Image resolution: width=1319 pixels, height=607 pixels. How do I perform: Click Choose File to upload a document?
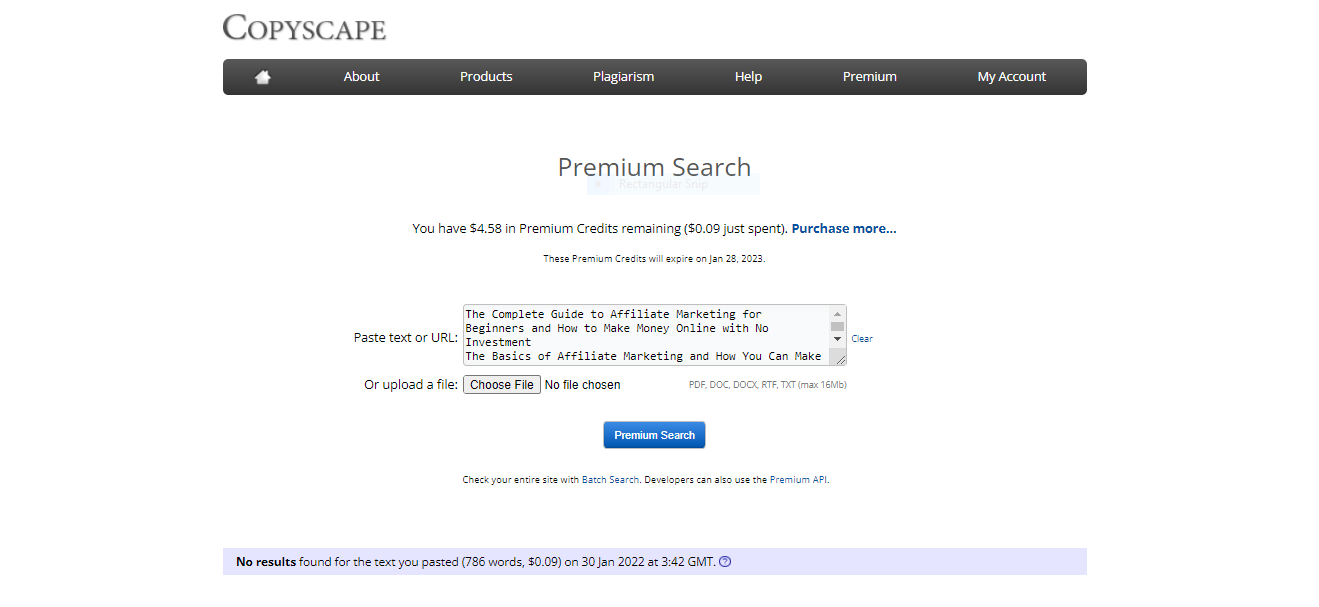click(x=501, y=384)
